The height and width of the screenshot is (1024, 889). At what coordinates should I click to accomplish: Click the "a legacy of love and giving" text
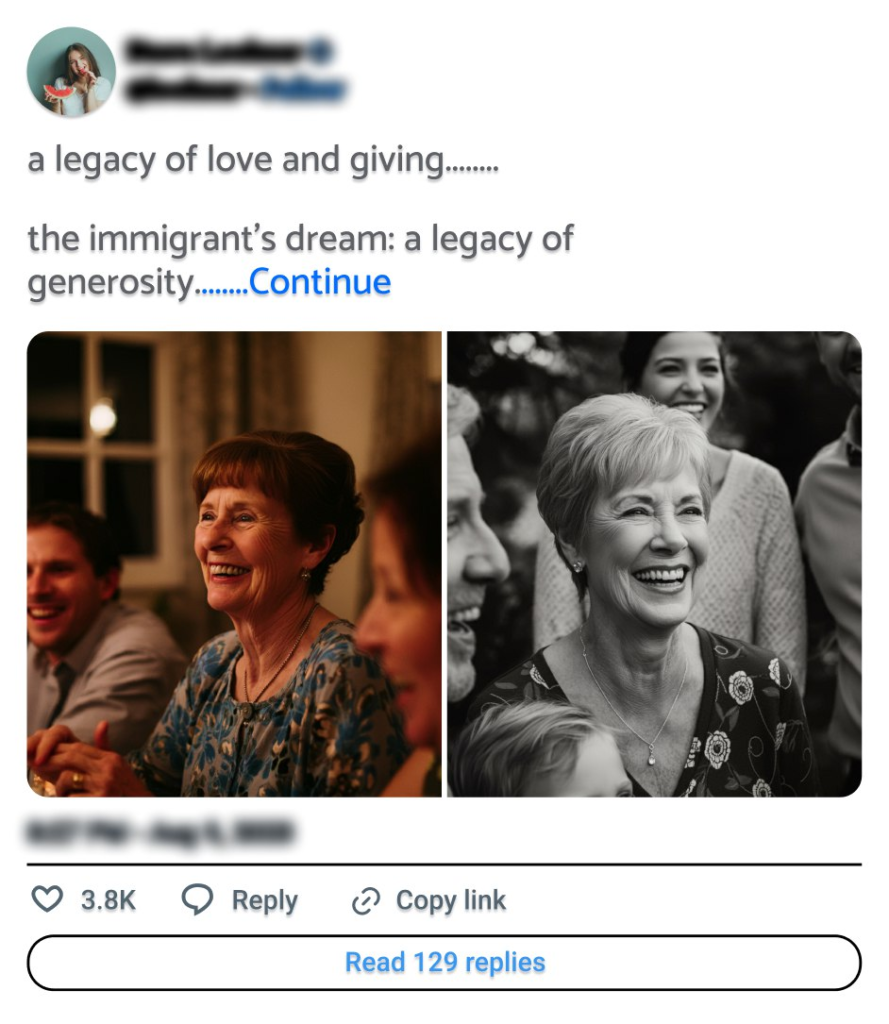235,160
